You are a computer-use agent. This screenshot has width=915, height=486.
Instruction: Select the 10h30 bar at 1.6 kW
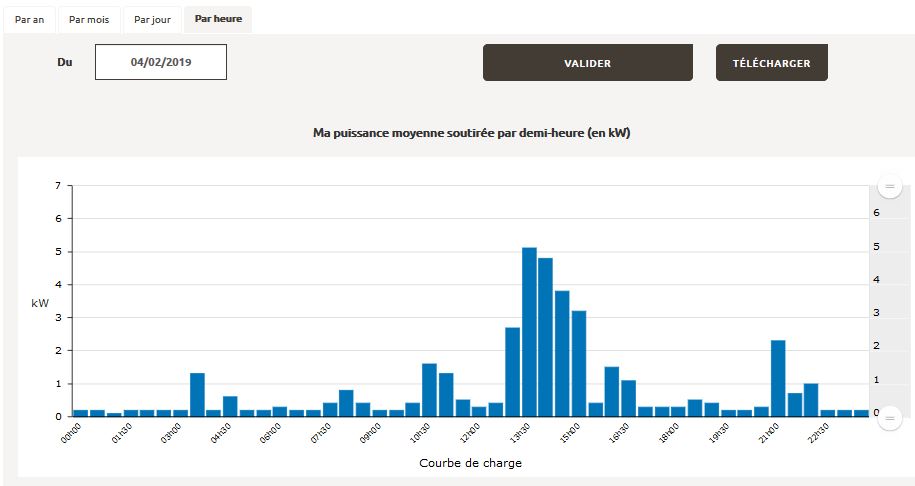429,390
